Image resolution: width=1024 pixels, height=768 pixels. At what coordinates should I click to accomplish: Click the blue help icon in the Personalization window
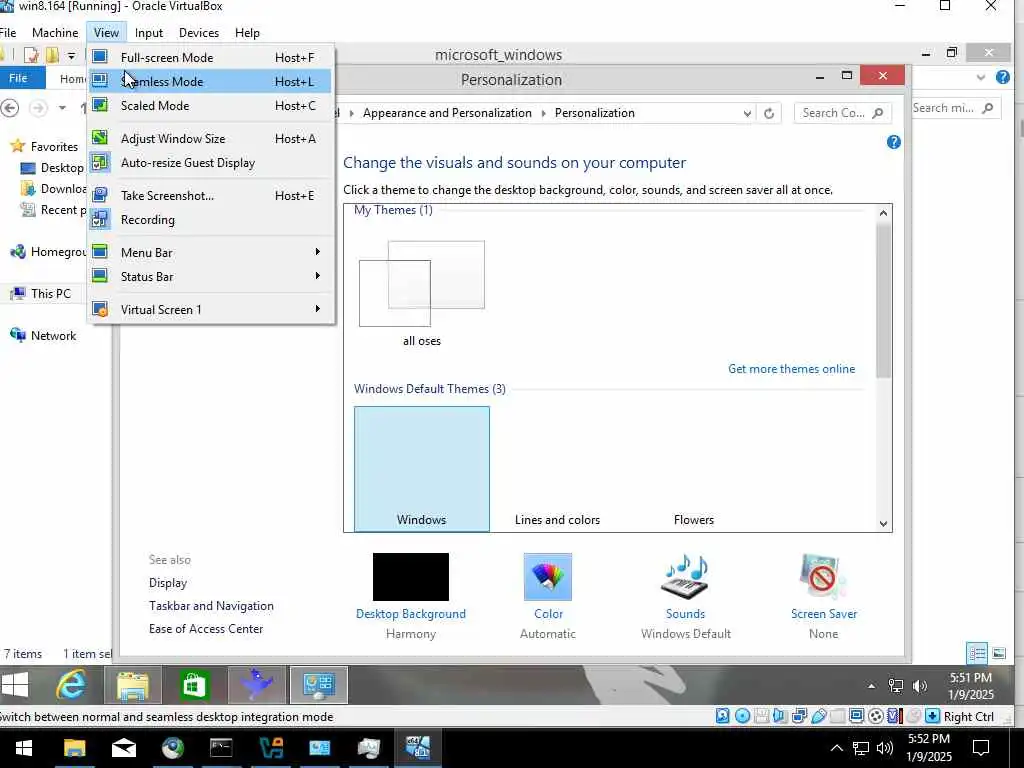(894, 142)
